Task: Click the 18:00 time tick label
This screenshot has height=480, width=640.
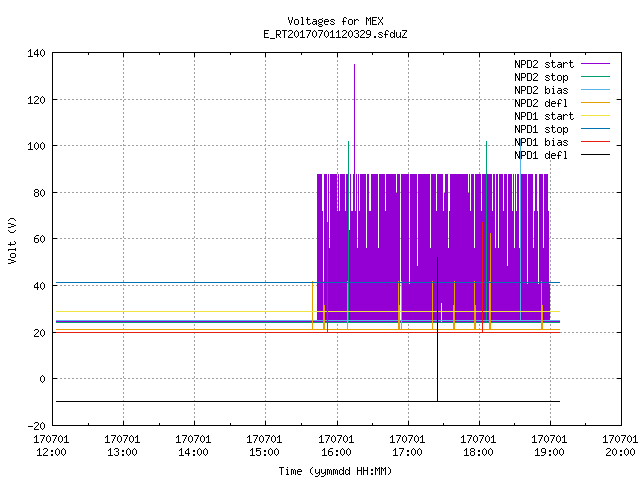Action: coord(478,452)
